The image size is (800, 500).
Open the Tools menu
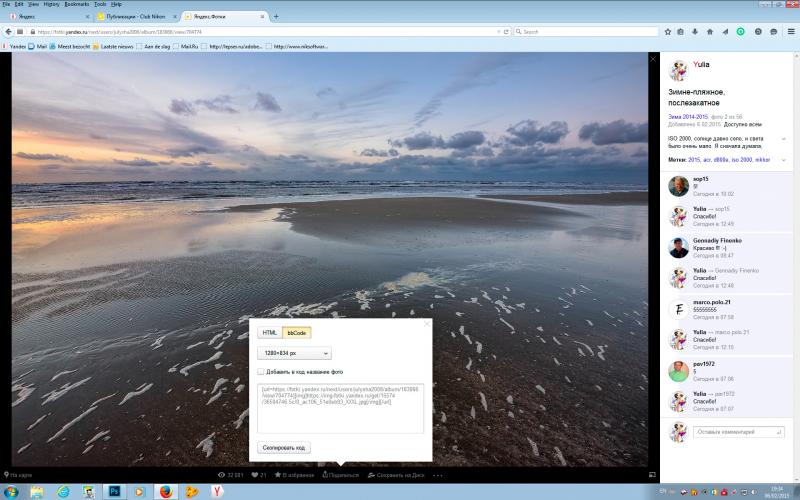tap(100, 4)
